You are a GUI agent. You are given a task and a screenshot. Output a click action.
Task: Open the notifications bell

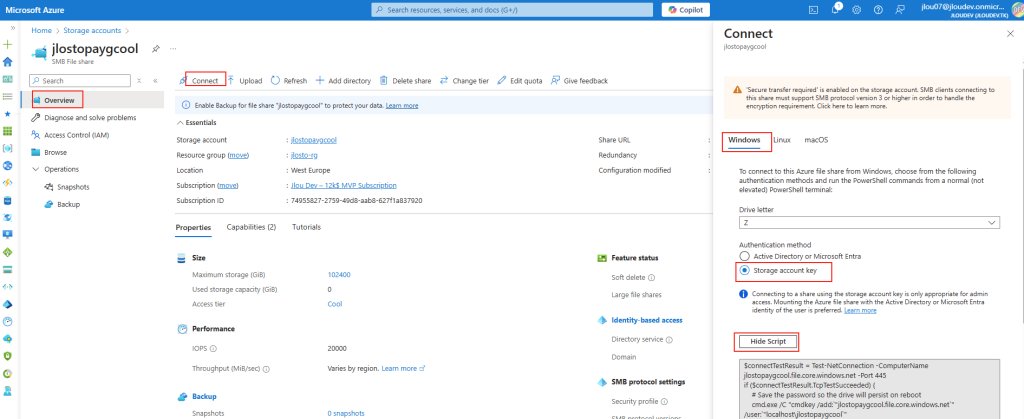[x=835, y=10]
